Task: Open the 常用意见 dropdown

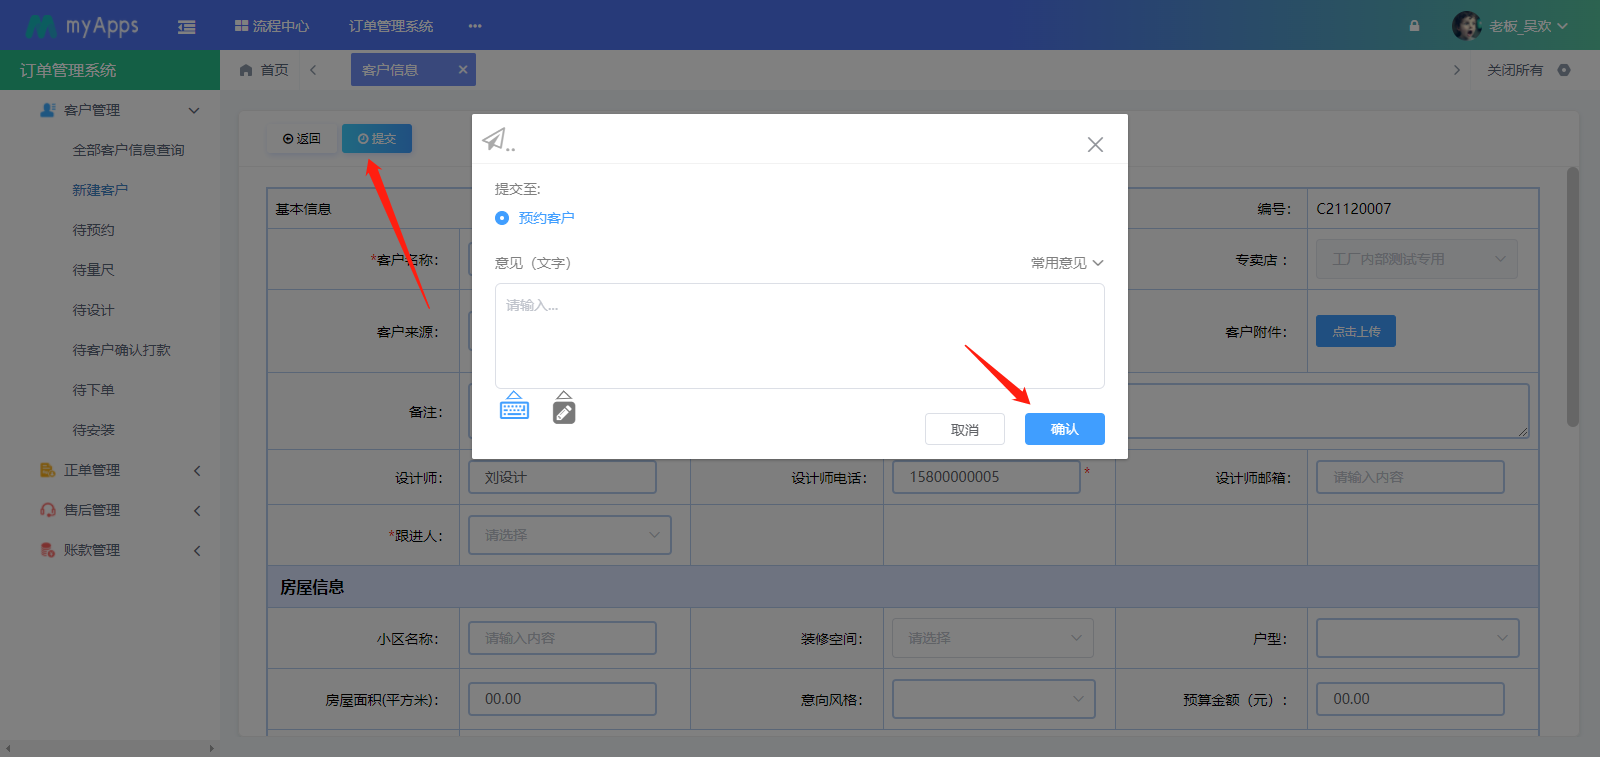Action: click(1066, 263)
